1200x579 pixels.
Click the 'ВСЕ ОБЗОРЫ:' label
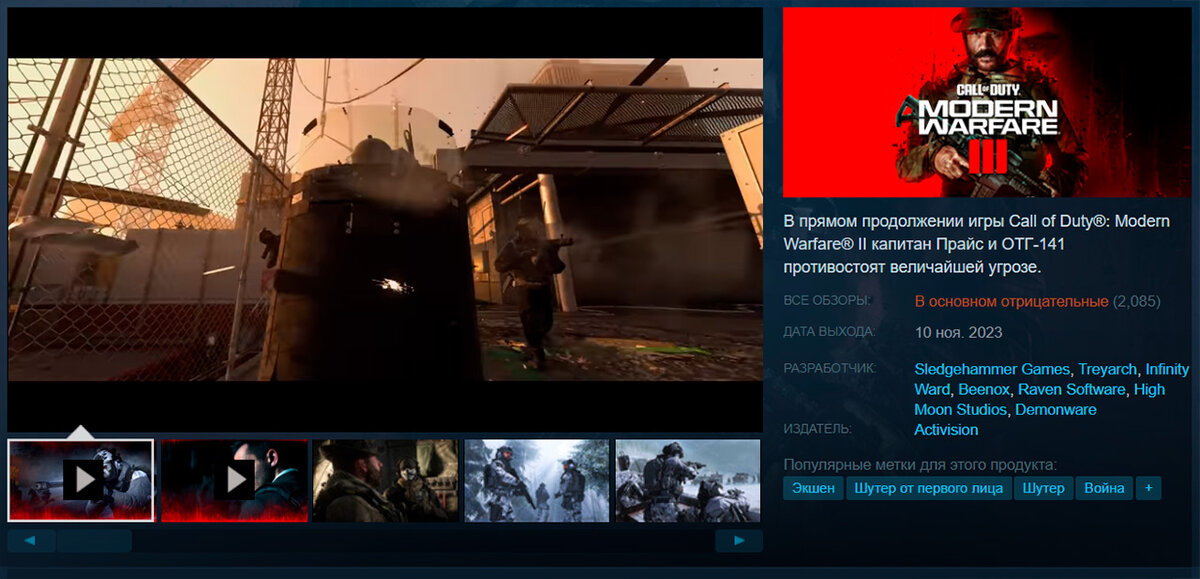tap(827, 300)
